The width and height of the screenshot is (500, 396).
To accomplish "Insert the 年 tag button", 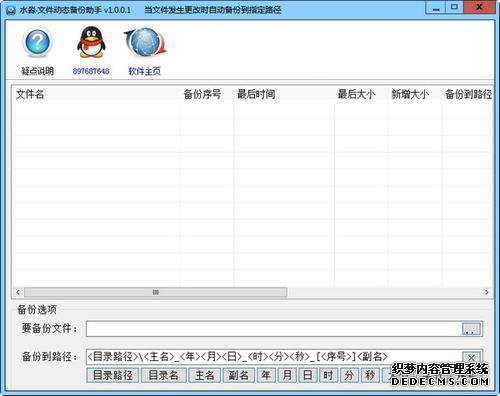I will tap(266, 375).
